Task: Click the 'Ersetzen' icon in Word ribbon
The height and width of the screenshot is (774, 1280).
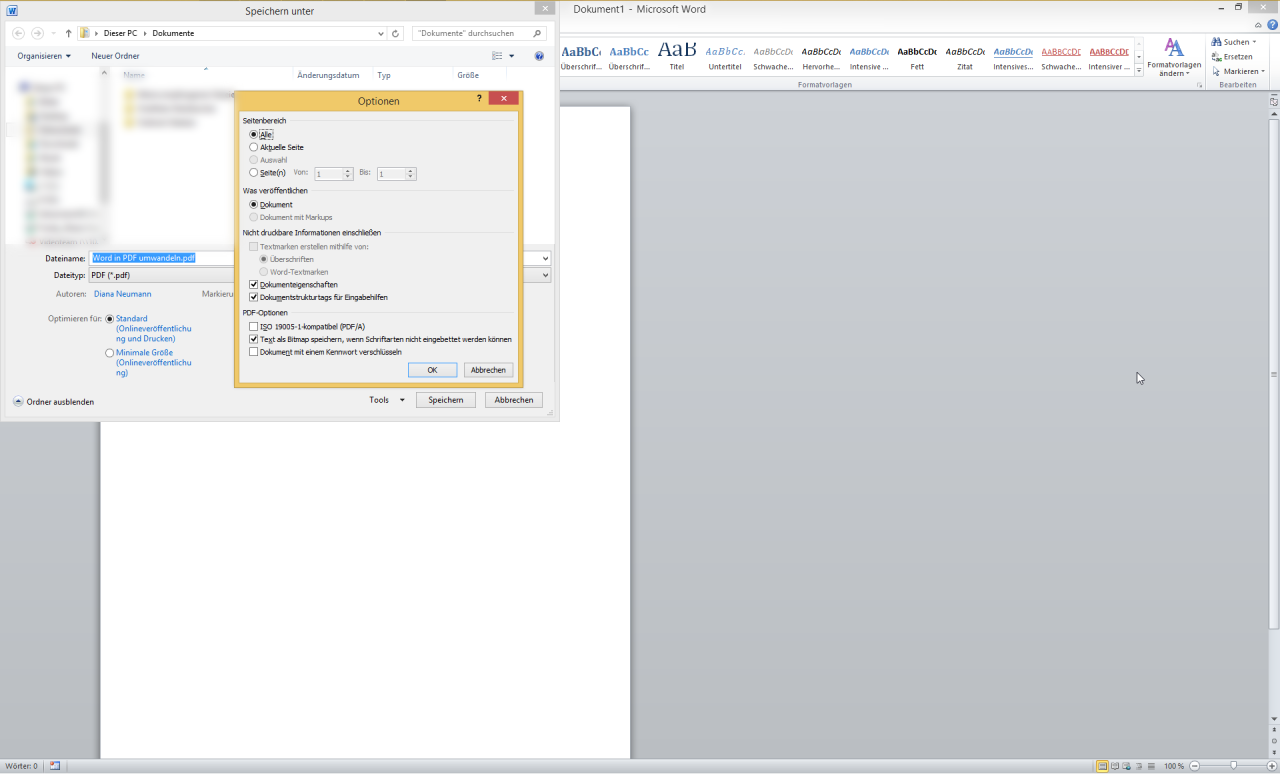Action: point(1216,57)
